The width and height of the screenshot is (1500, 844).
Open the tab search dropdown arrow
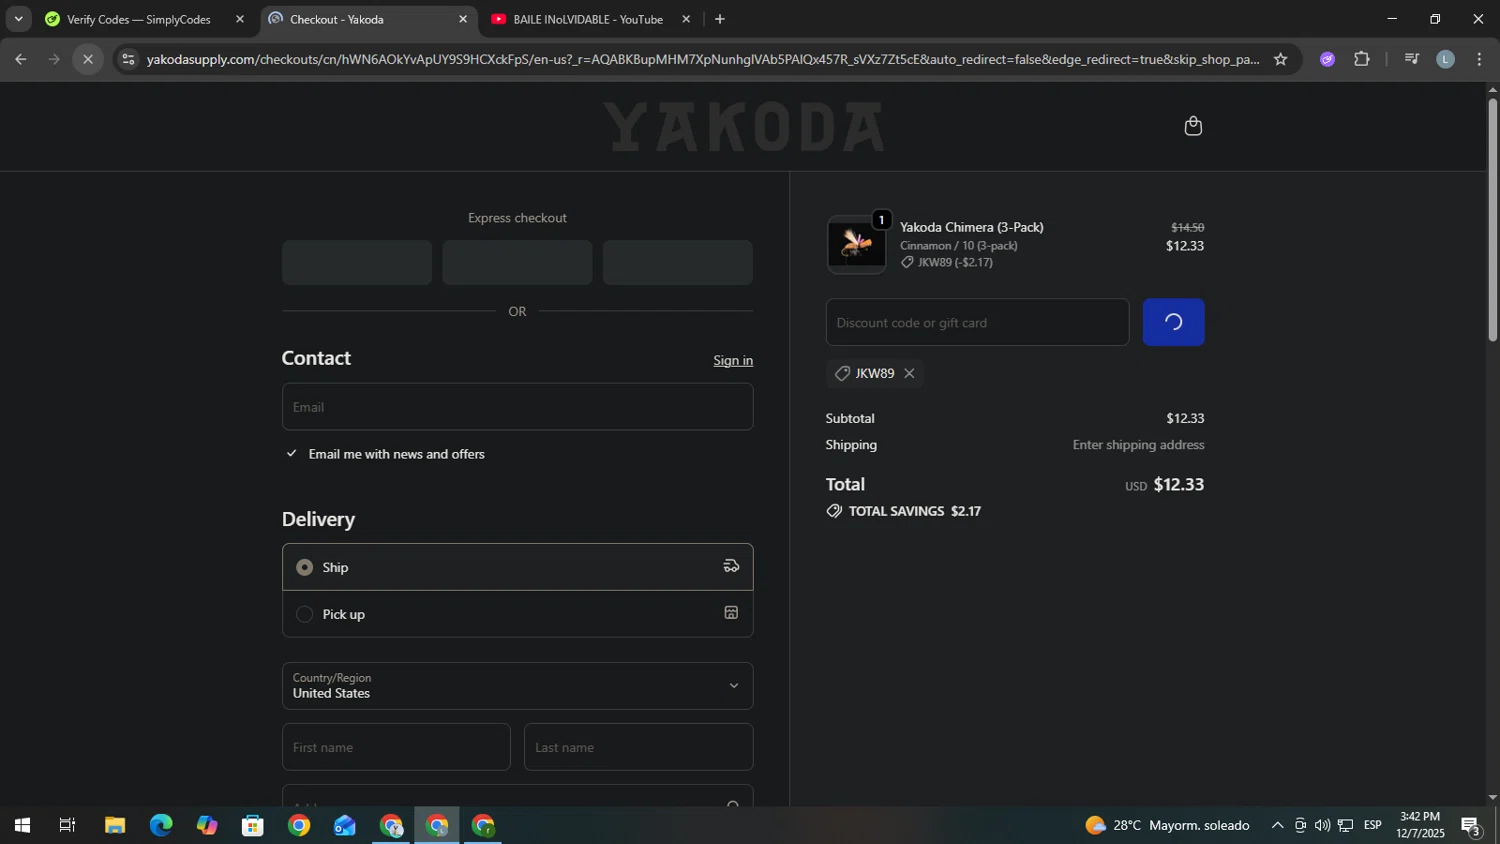[x=18, y=19]
